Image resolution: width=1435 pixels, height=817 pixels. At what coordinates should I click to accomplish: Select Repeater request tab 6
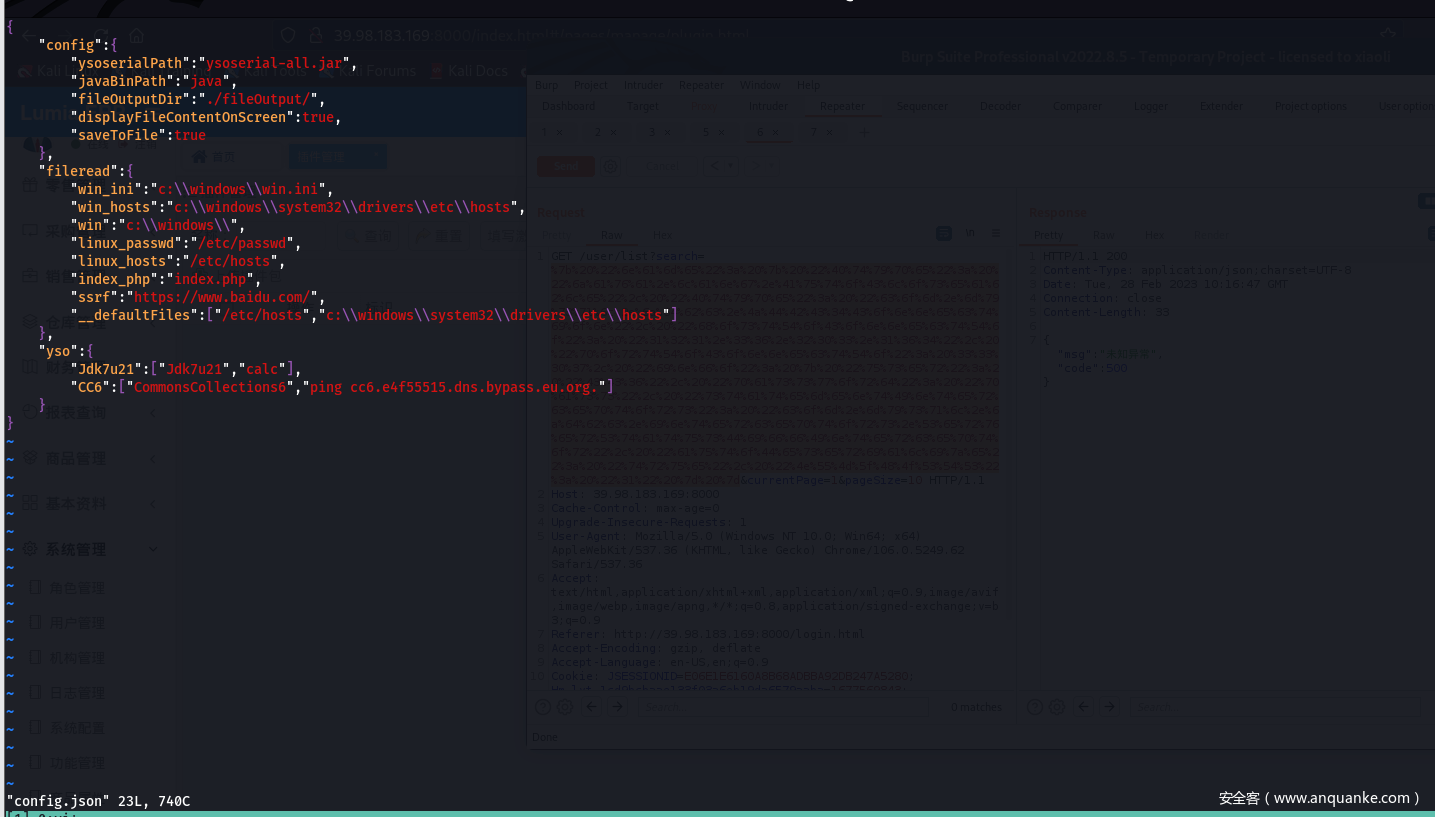(761, 132)
